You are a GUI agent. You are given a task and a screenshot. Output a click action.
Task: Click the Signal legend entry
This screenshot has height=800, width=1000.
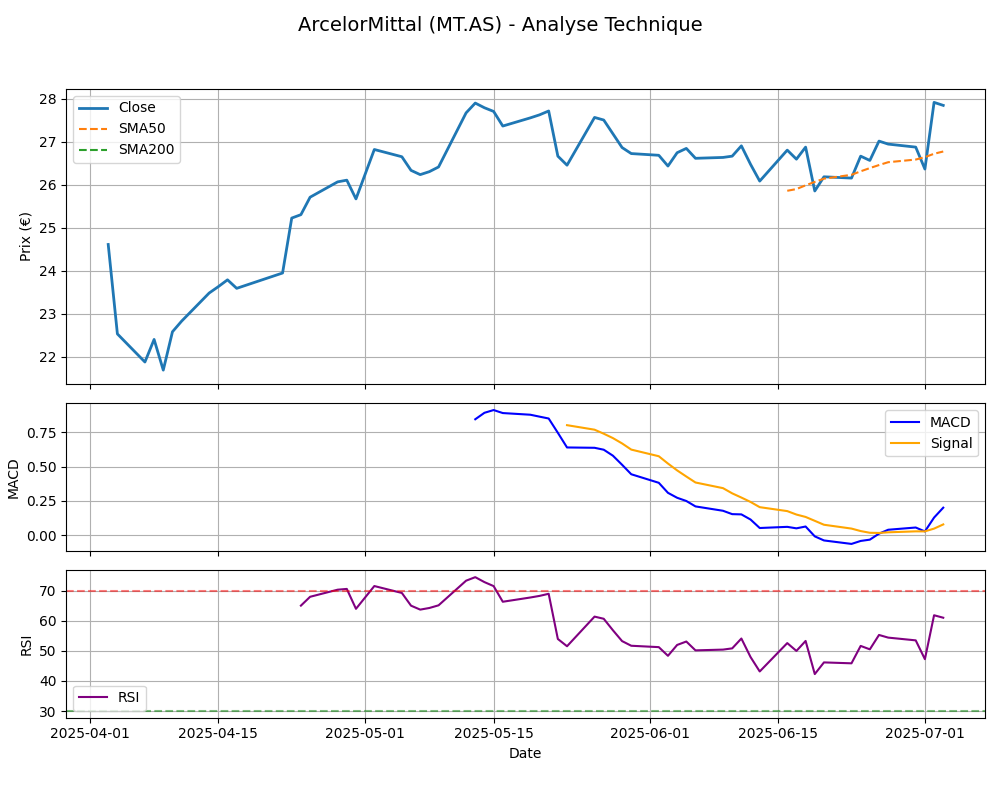point(932,443)
